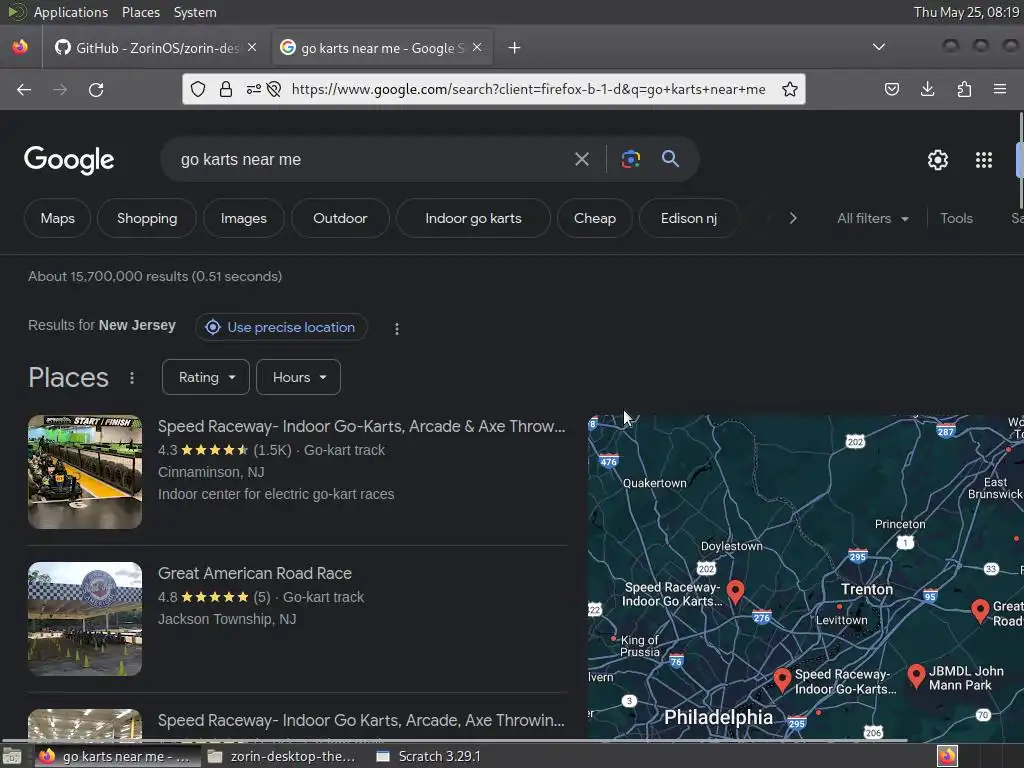This screenshot has height=768, width=1024.
Task: Click the horizontal scrollbar at page bottom
Action: [x=454, y=741]
